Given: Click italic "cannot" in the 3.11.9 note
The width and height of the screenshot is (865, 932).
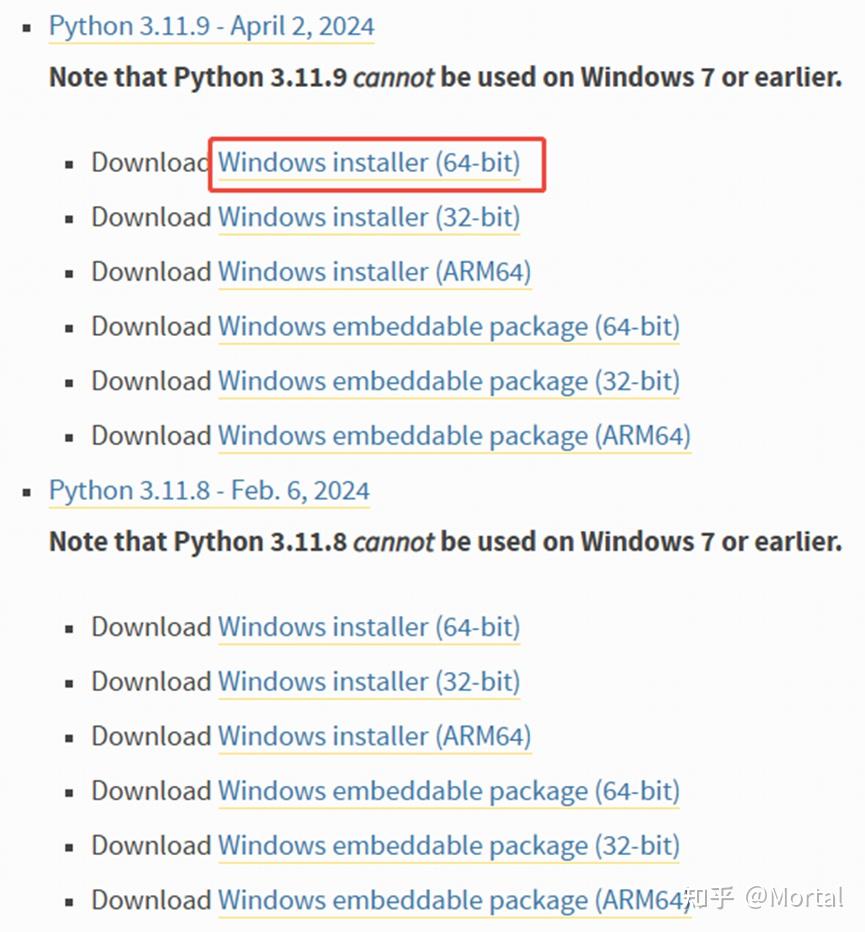Looking at the screenshot, I should pos(394,77).
